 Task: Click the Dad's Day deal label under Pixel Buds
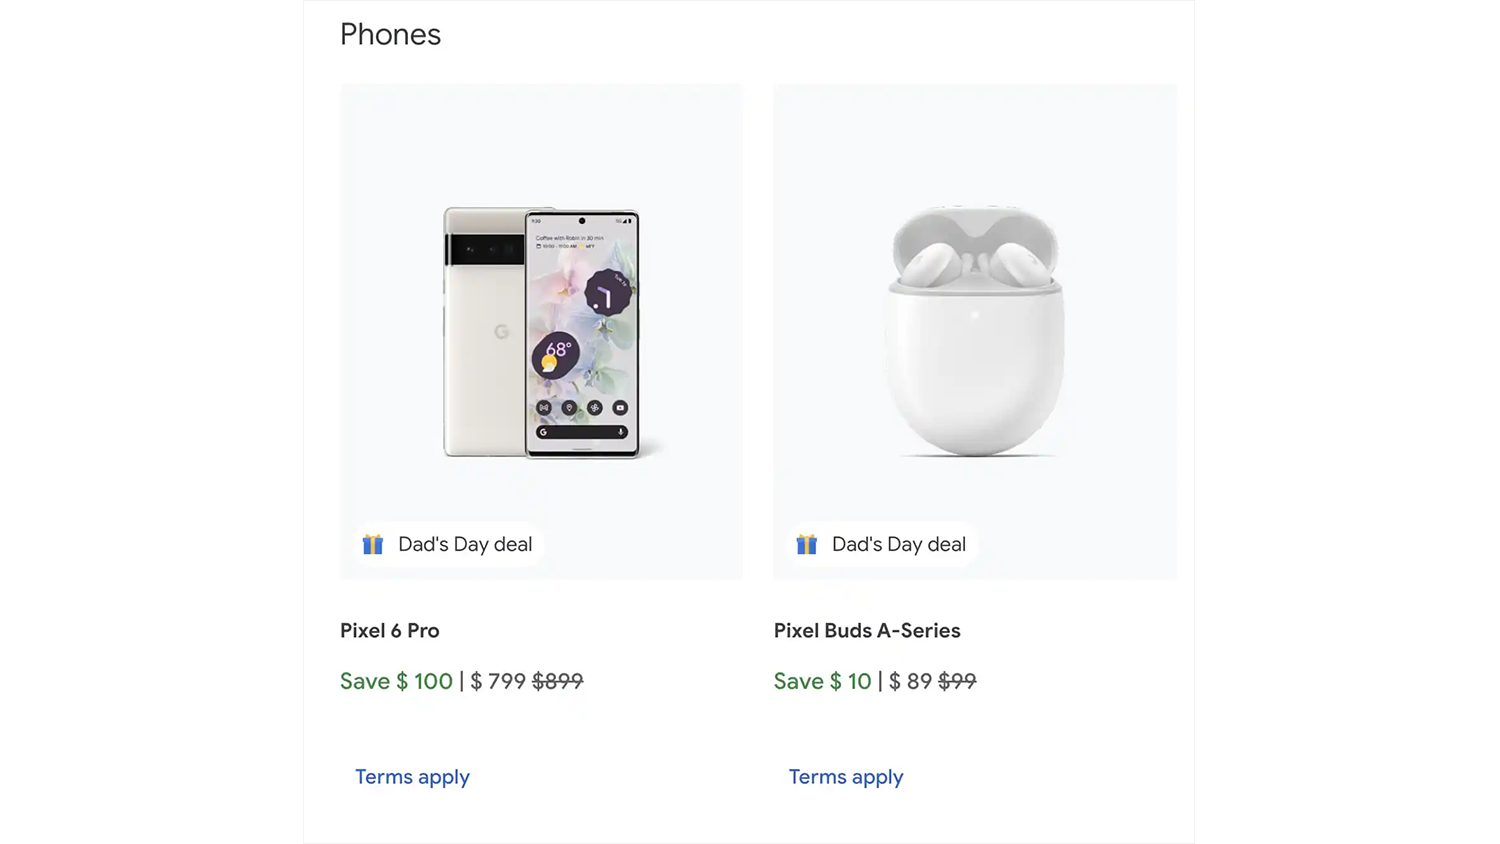(899, 544)
